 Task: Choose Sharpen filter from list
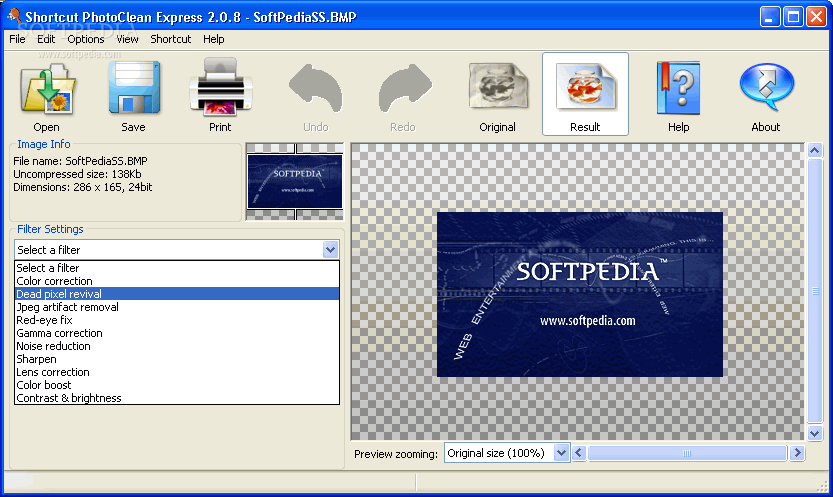pyautogui.click(x=177, y=359)
